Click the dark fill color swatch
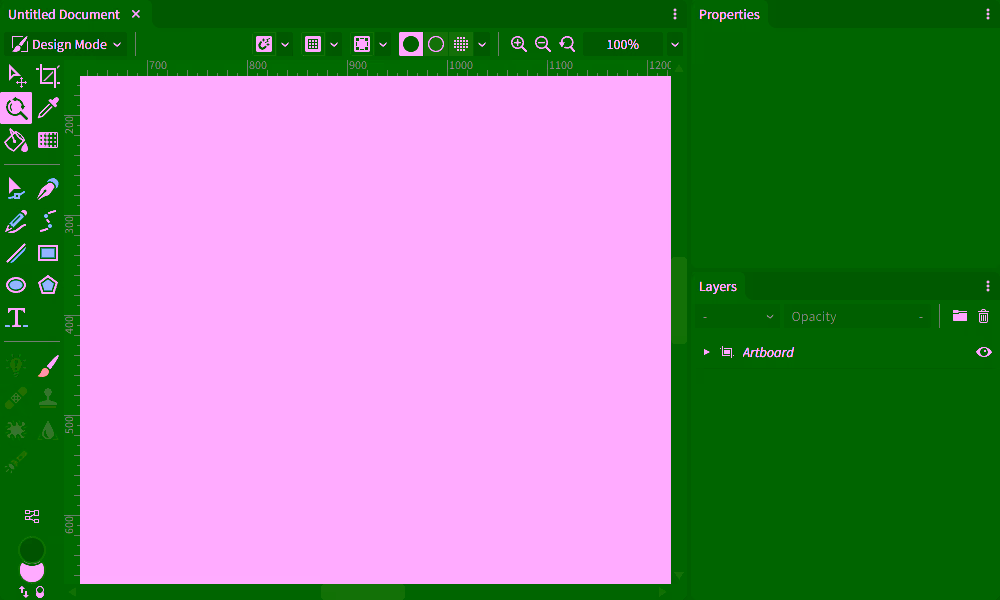The width and height of the screenshot is (1000, 600). [x=31, y=549]
